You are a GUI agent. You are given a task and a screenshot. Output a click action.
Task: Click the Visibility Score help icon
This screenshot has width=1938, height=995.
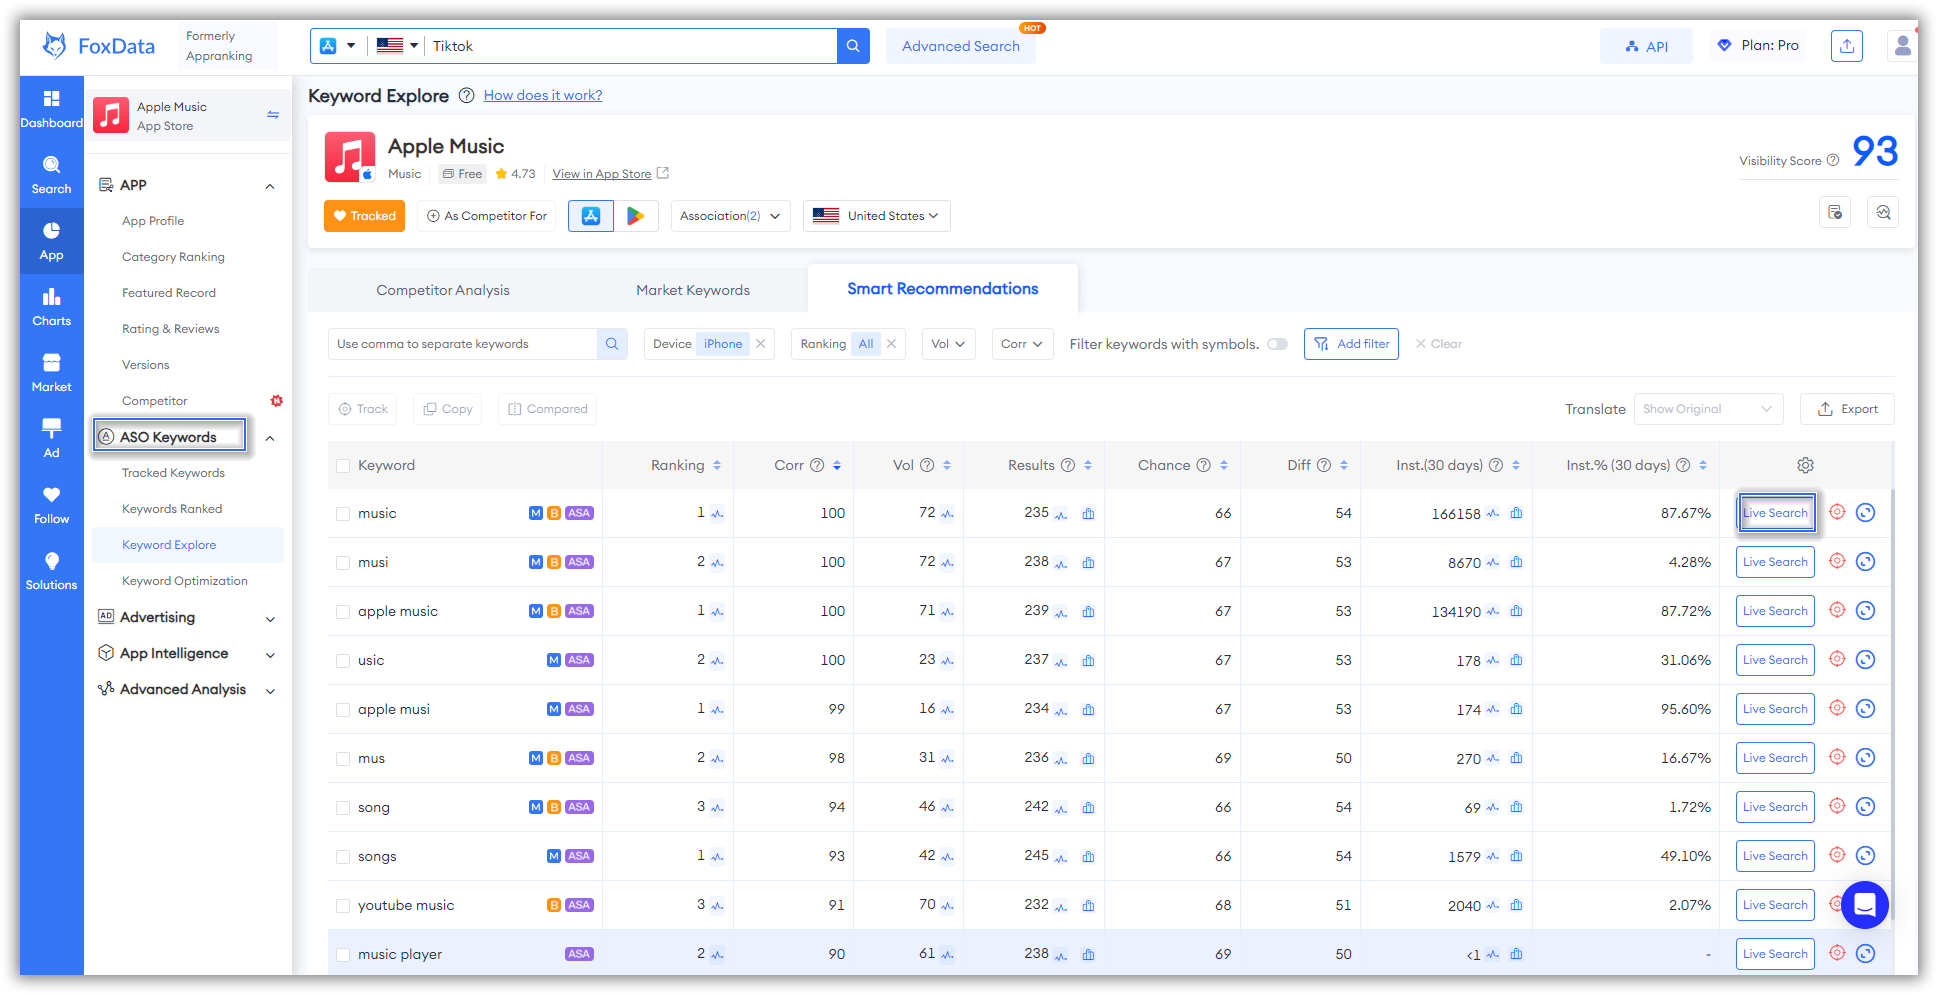coord(1833,160)
